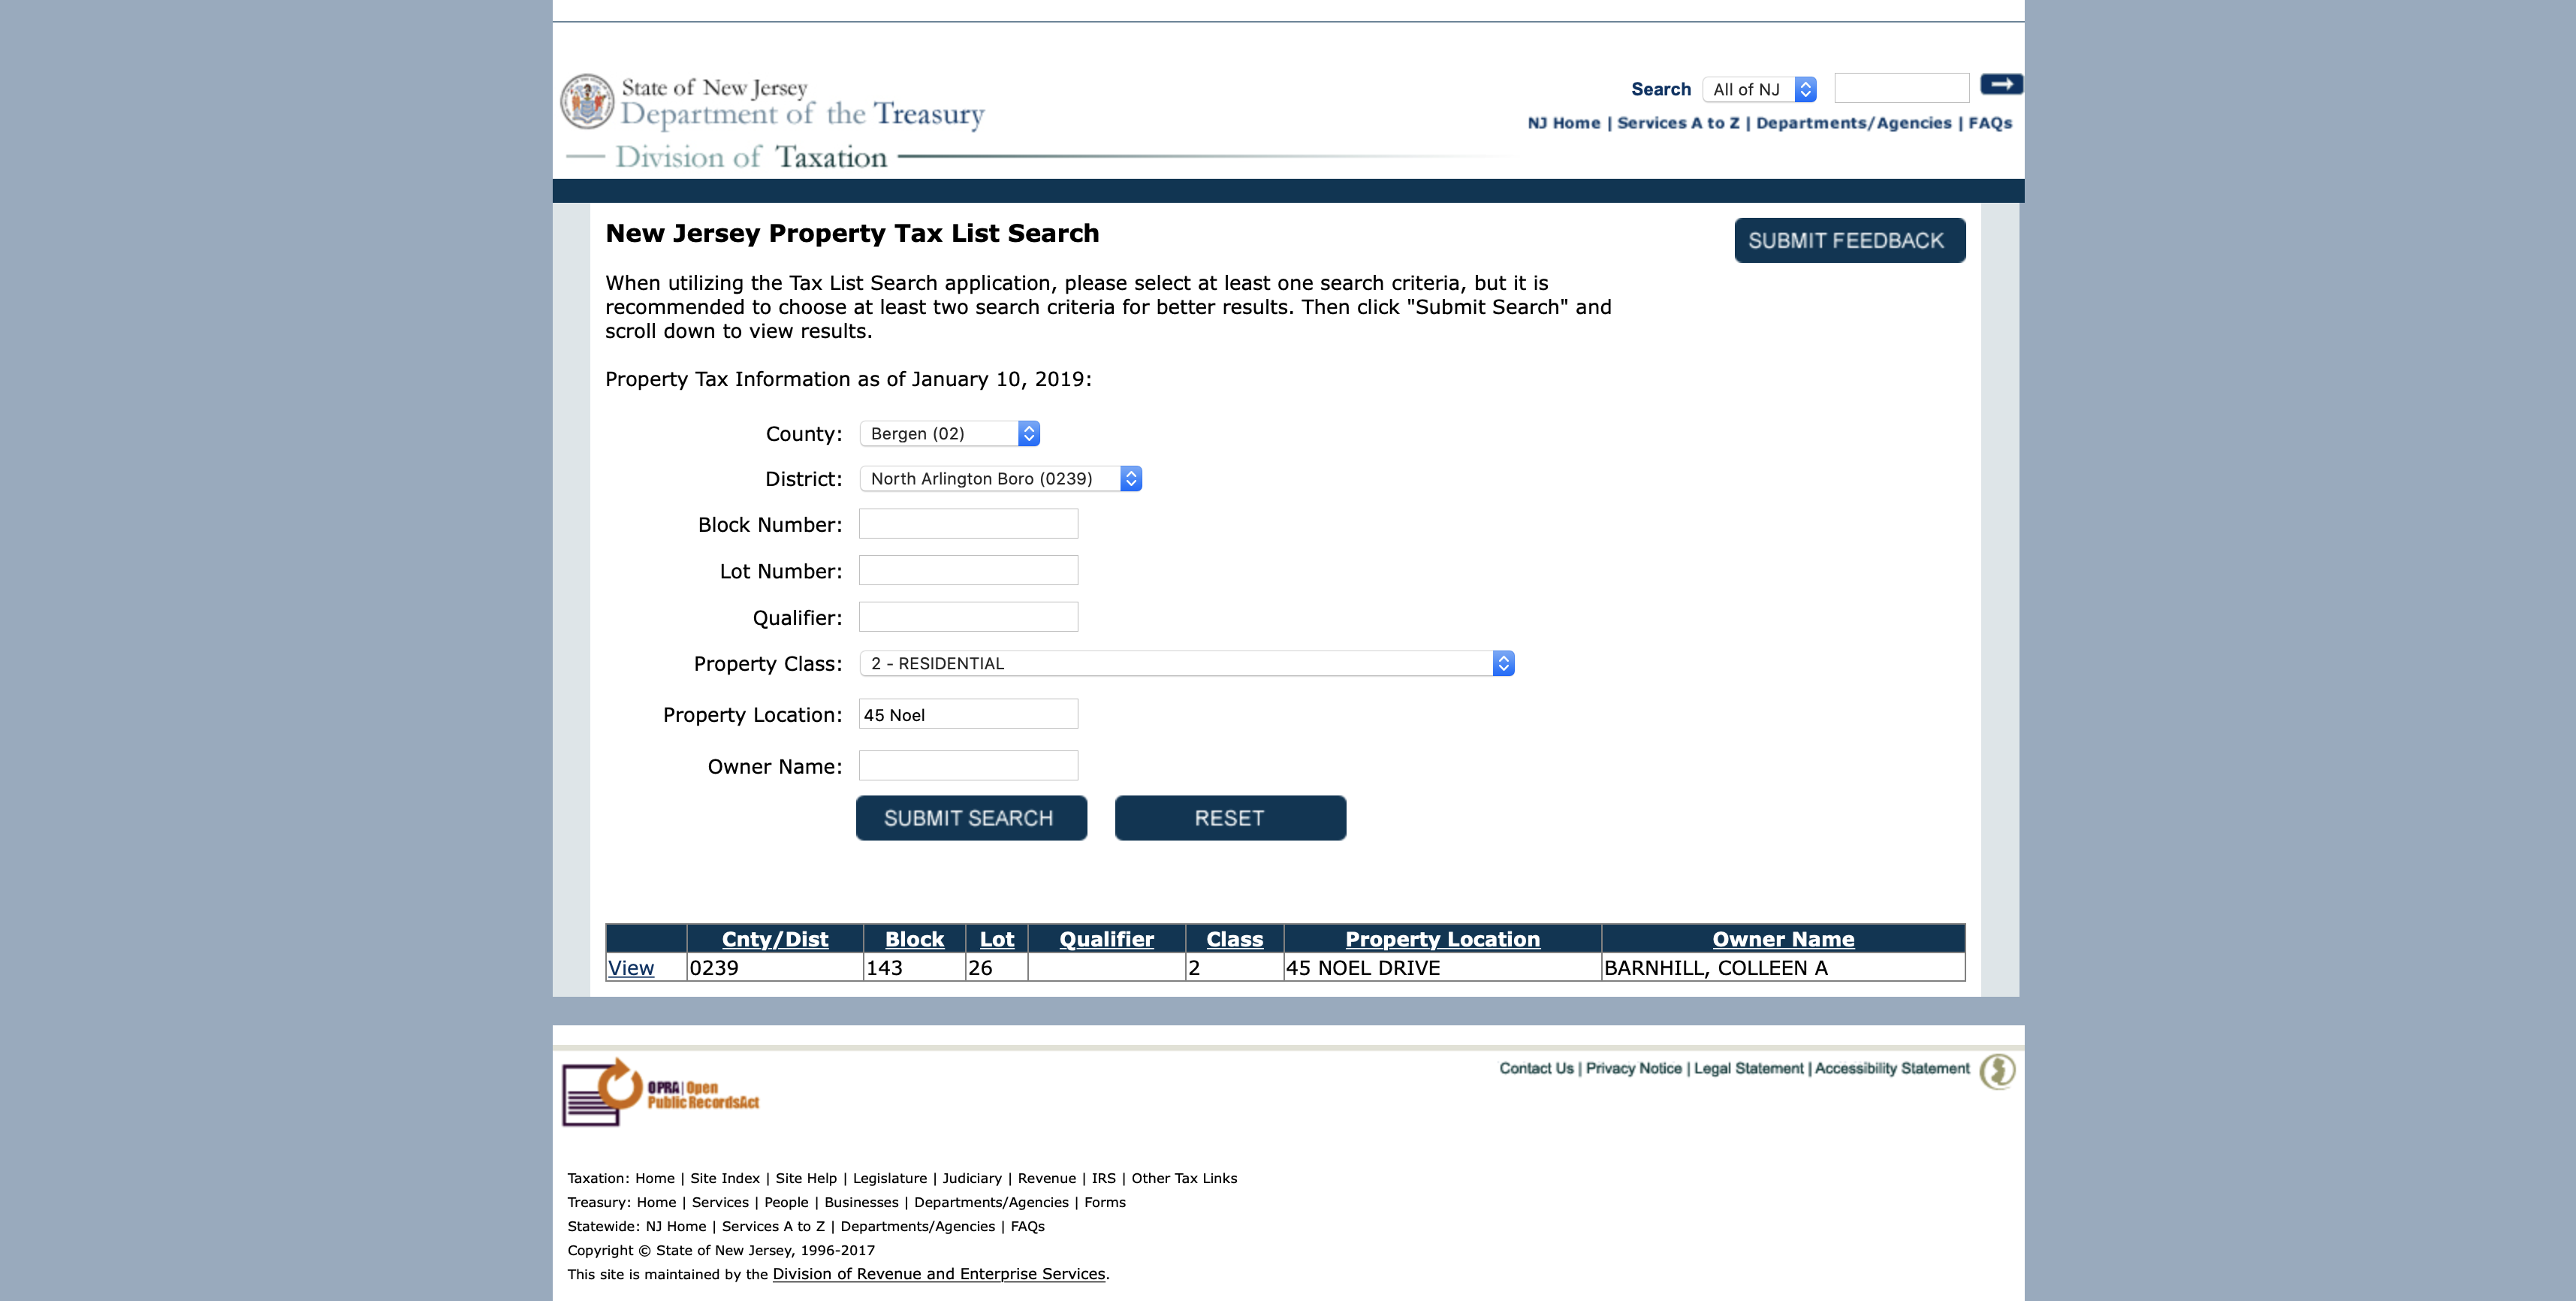Click the NJ state map icon in footer
Screen dimensions: 2576x1301
click(x=1997, y=1070)
